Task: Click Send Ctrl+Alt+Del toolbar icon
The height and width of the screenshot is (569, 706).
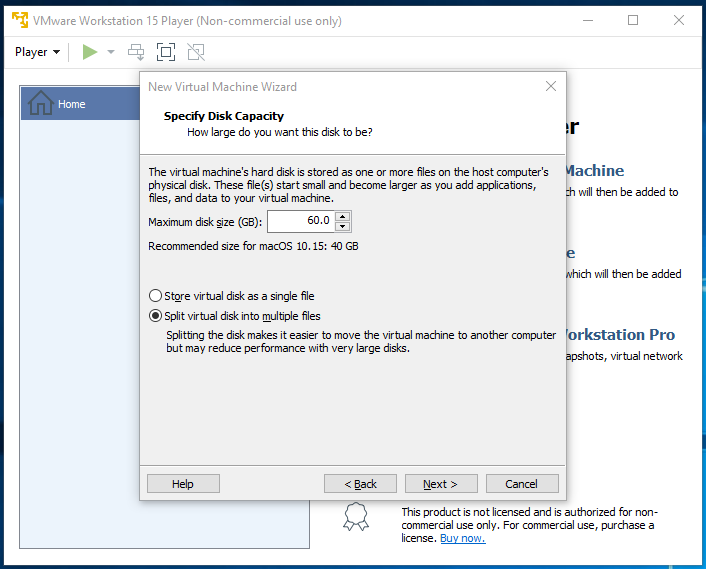Action: [136, 52]
